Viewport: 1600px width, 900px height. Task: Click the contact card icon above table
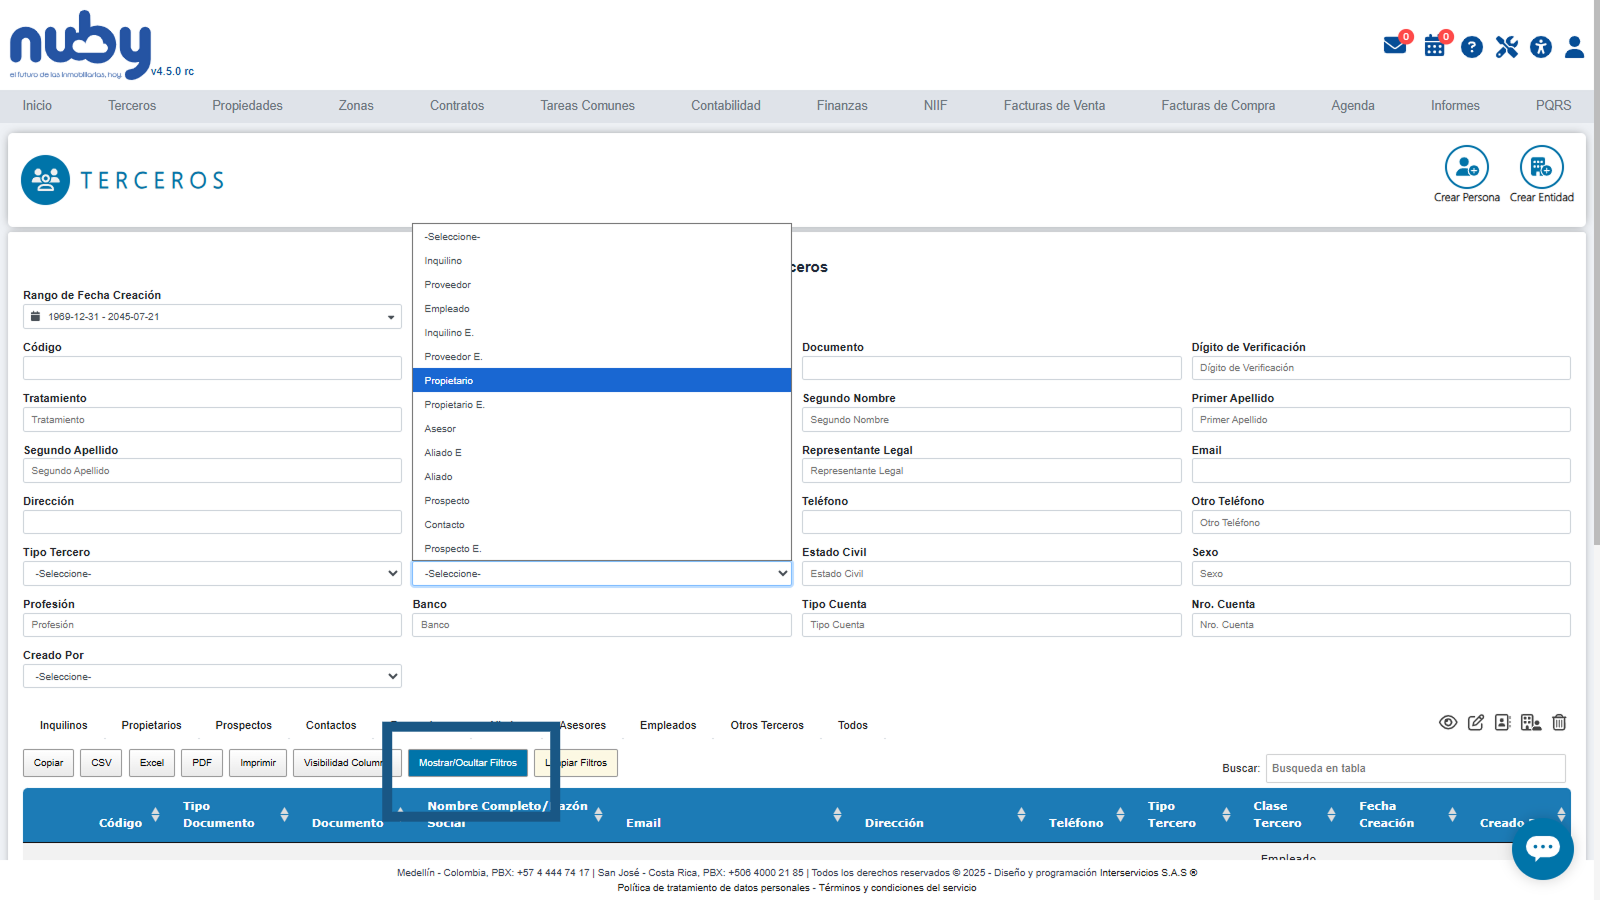click(x=1503, y=722)
